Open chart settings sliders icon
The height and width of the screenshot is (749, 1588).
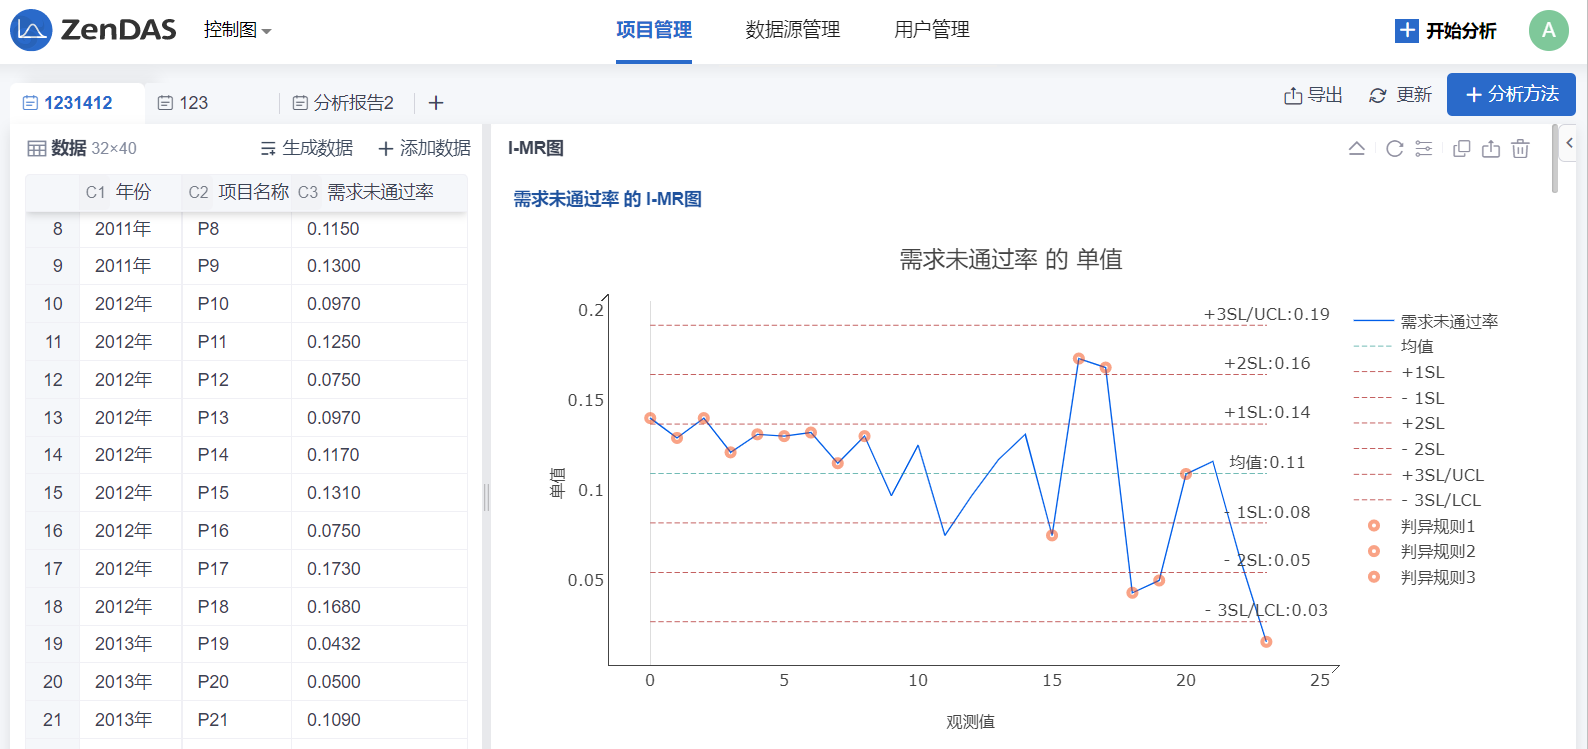[1424, 149]
